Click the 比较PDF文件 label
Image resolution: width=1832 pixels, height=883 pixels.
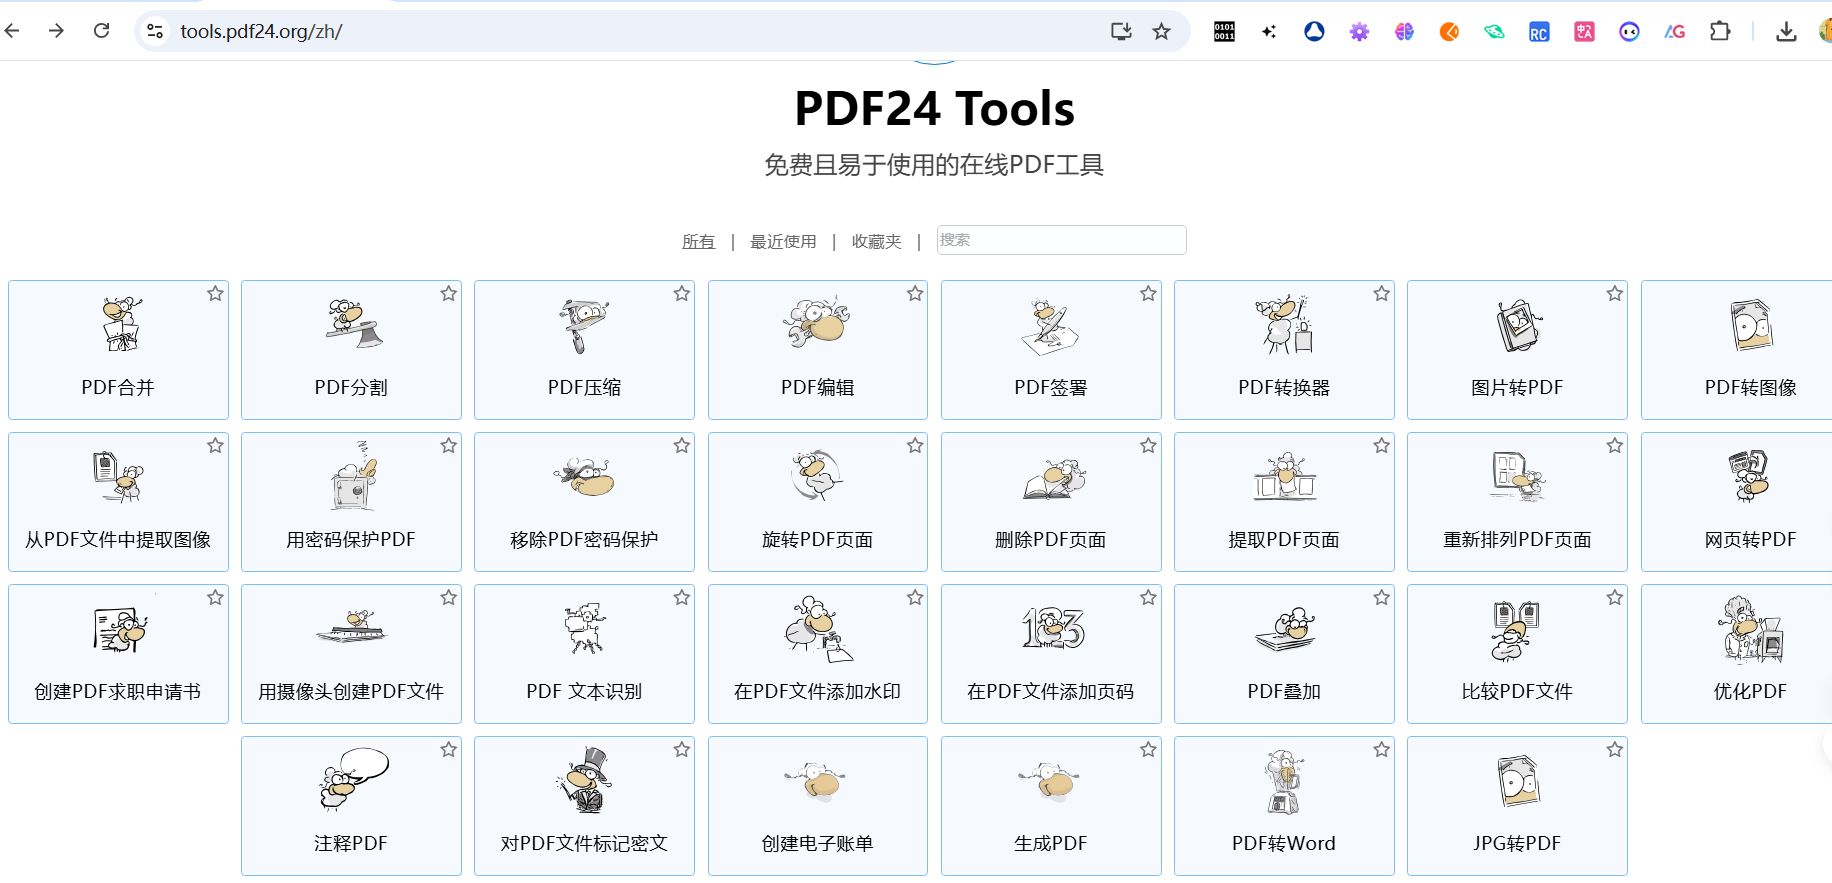1517,692
